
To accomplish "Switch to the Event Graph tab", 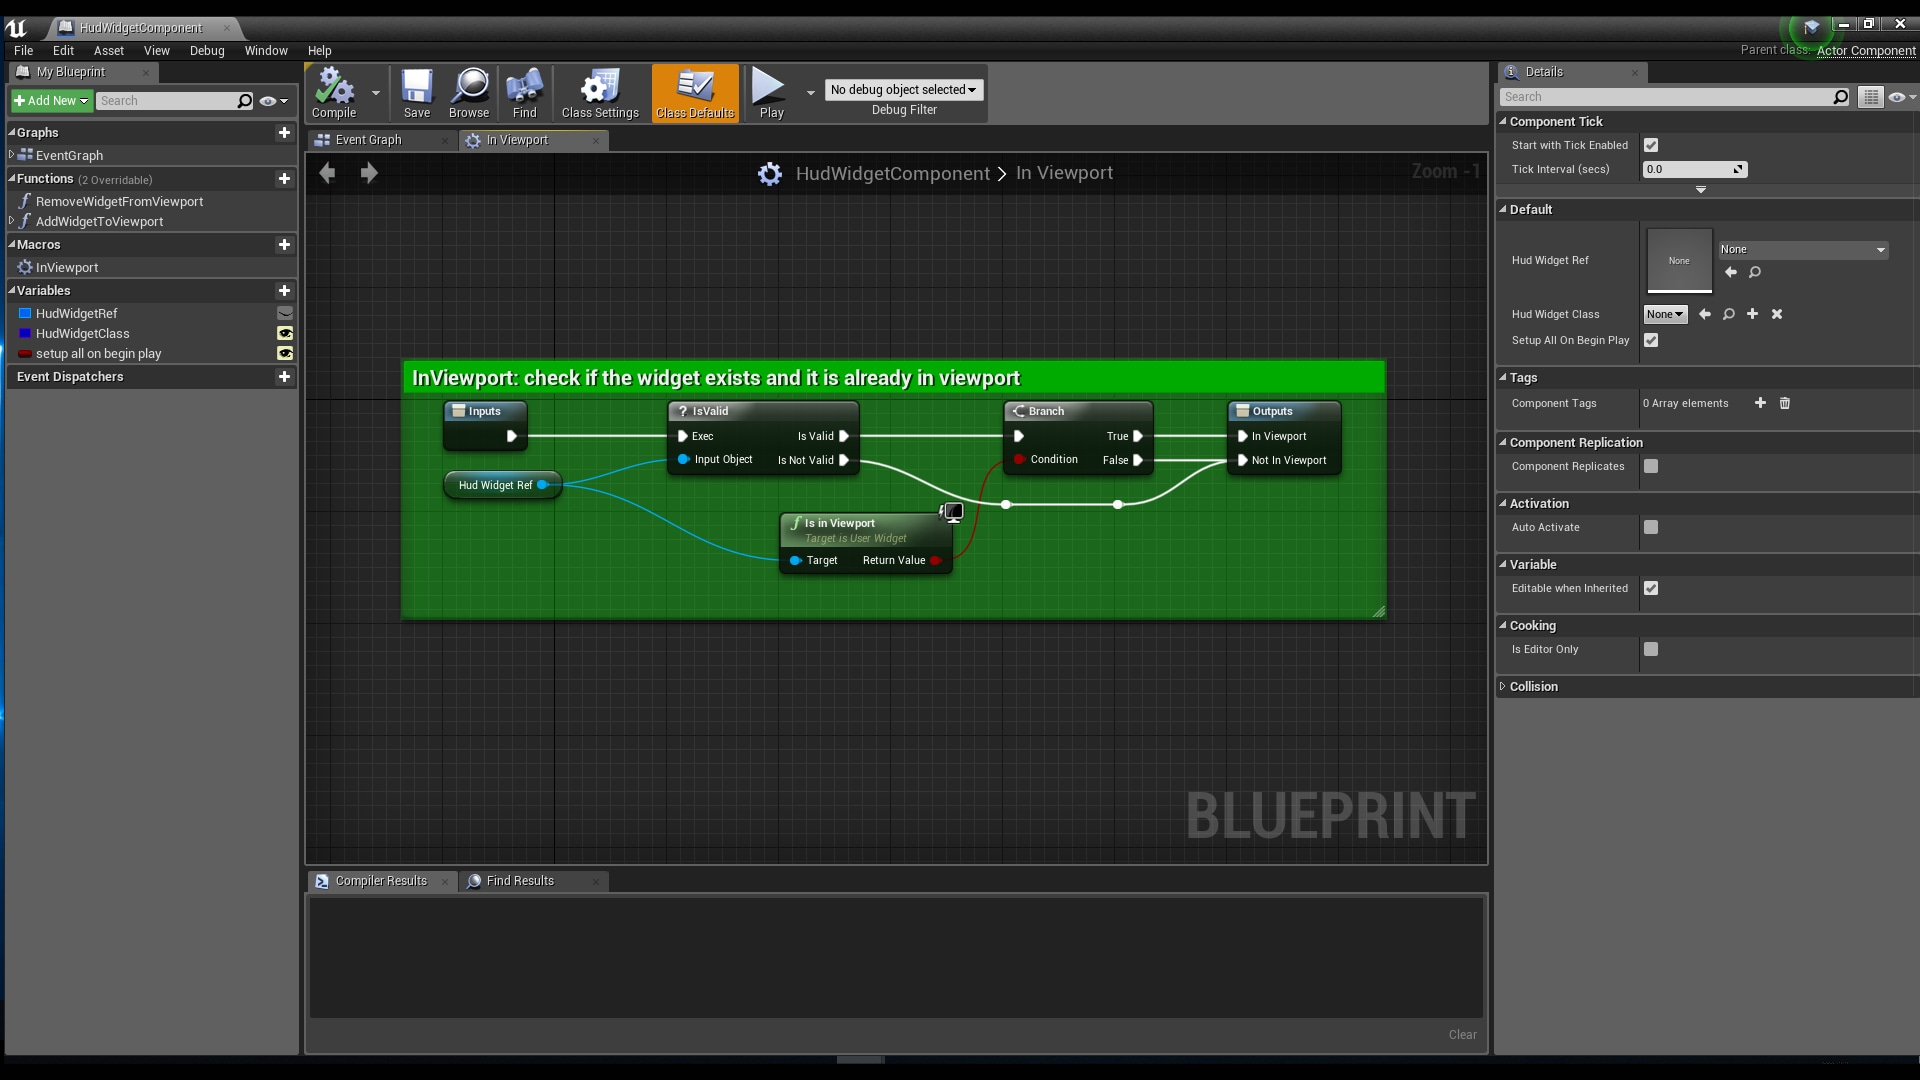I will (369, 140).
